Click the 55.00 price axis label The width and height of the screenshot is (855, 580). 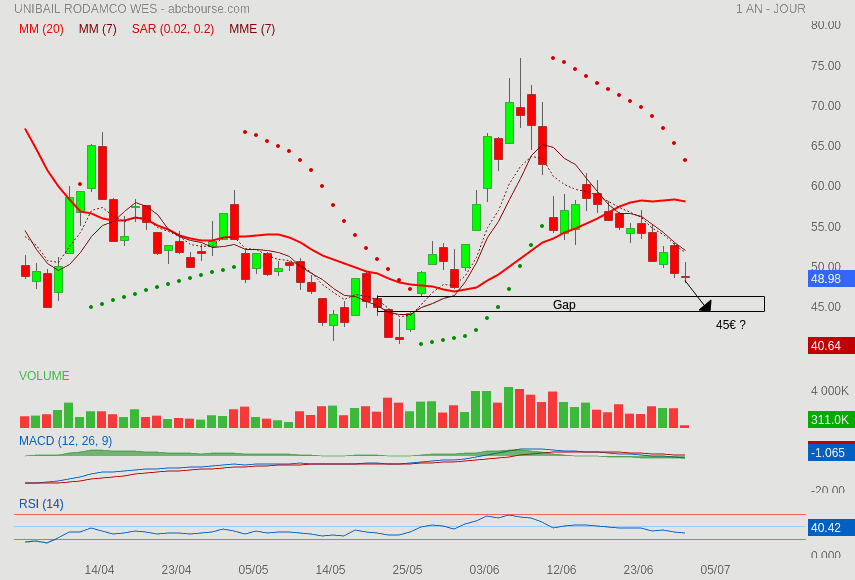click(x=826, y=226)
